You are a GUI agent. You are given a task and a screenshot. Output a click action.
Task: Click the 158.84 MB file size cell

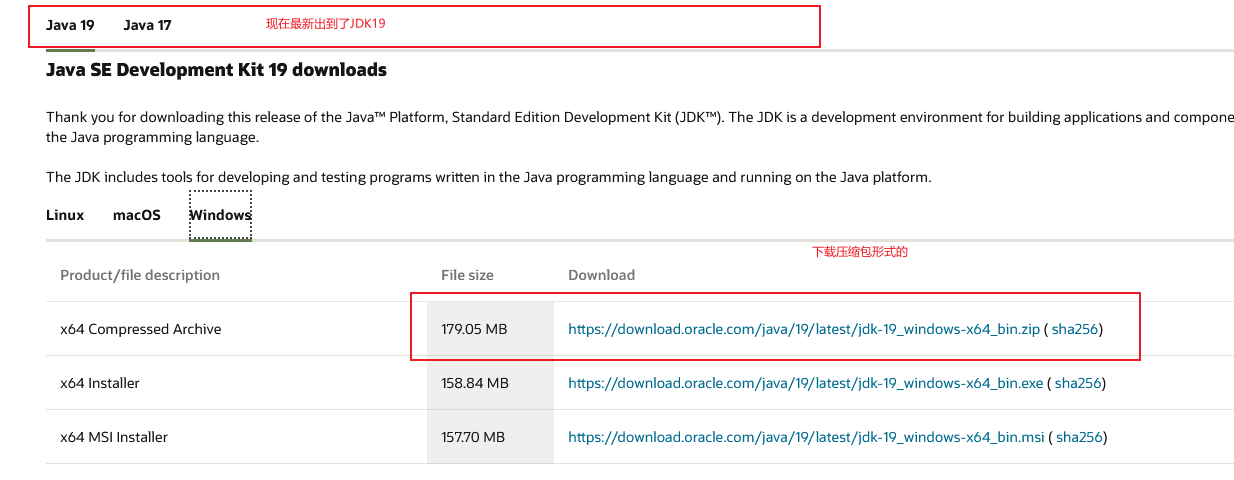click(x=475, y=383)
